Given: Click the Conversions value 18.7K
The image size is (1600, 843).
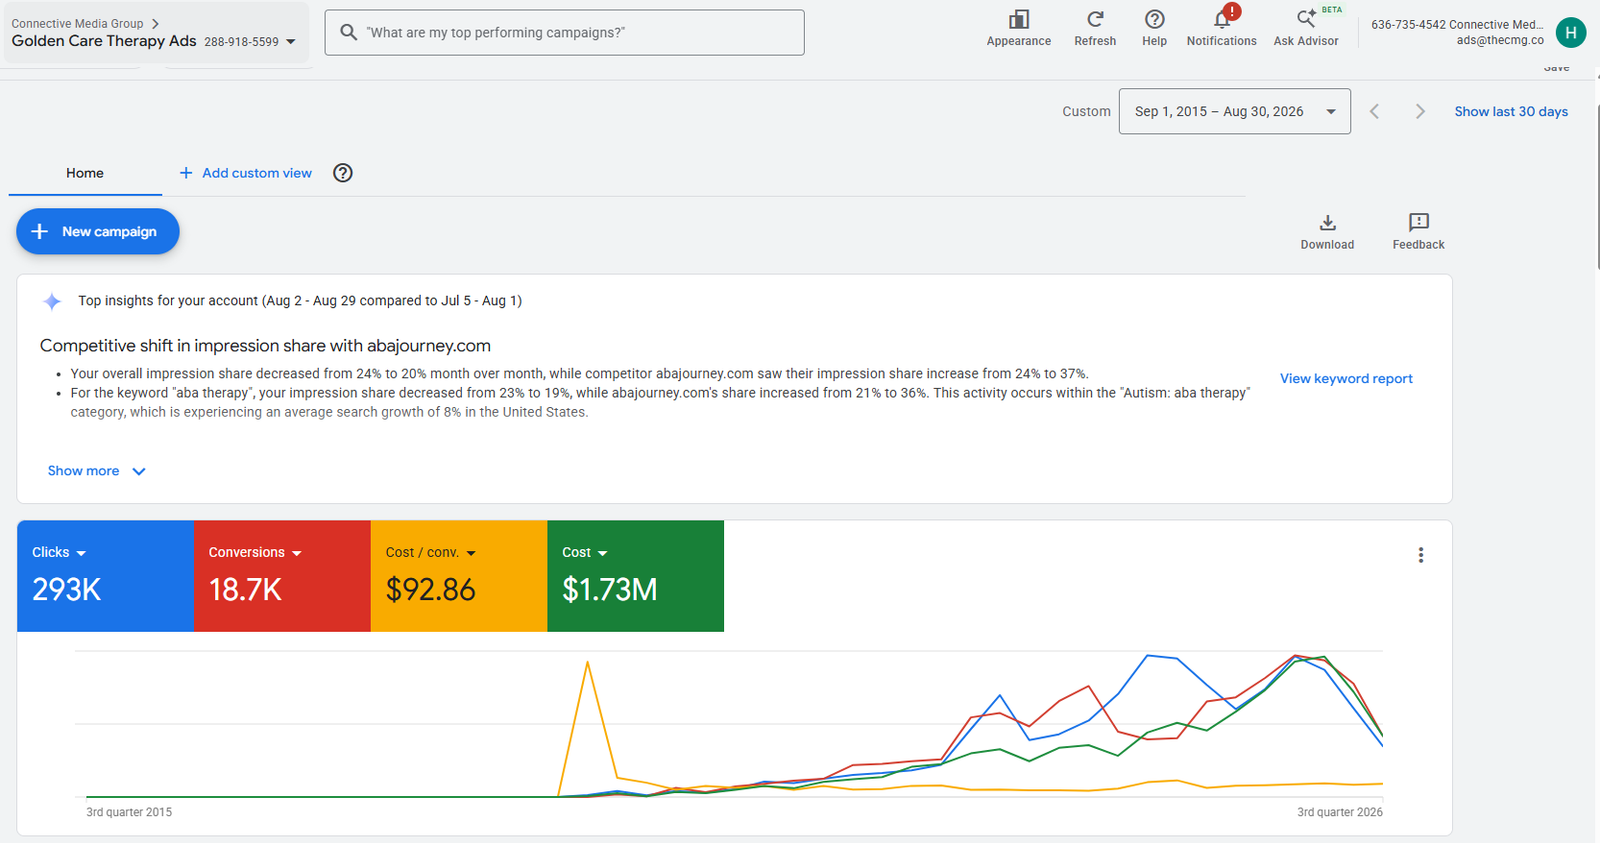Looking at the screenshot, I should (x=245, y=590).
